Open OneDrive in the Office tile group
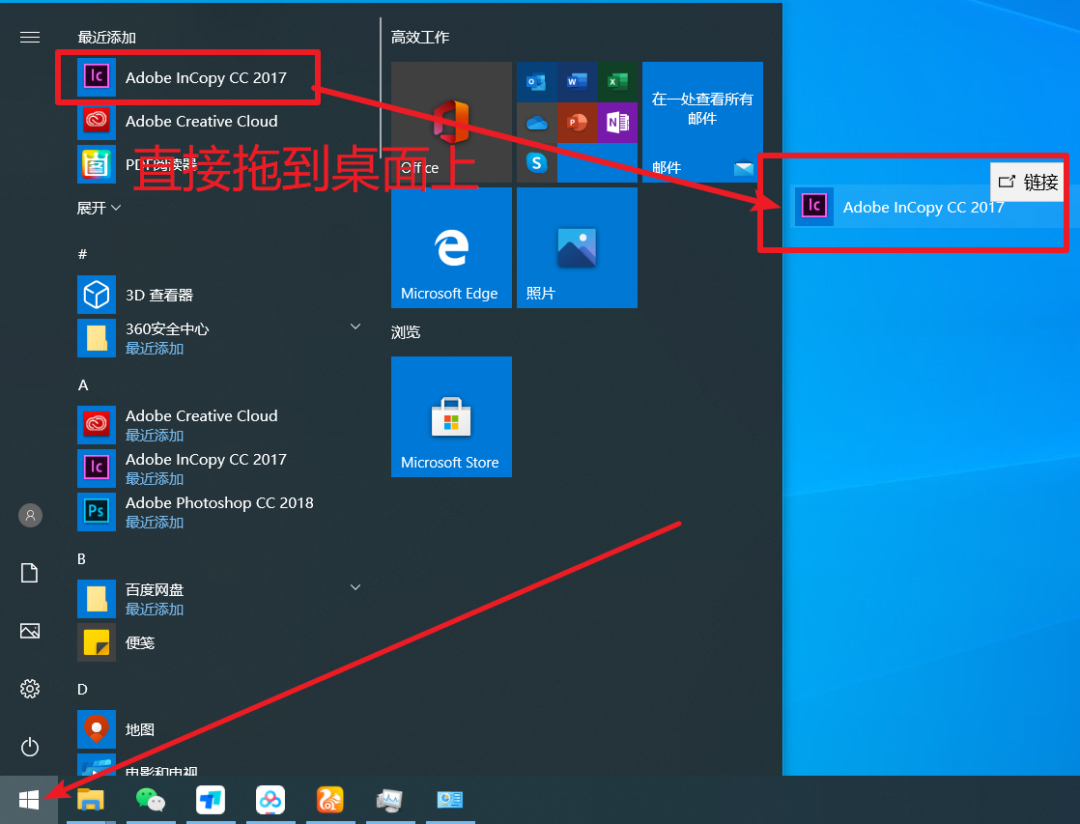This screenshot has width=1080, height=824. (x=537, y=123)
